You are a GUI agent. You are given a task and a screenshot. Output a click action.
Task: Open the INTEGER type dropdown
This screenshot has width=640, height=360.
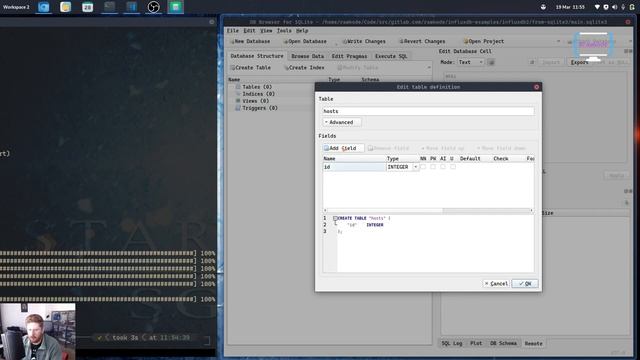(x=402, y=167)
